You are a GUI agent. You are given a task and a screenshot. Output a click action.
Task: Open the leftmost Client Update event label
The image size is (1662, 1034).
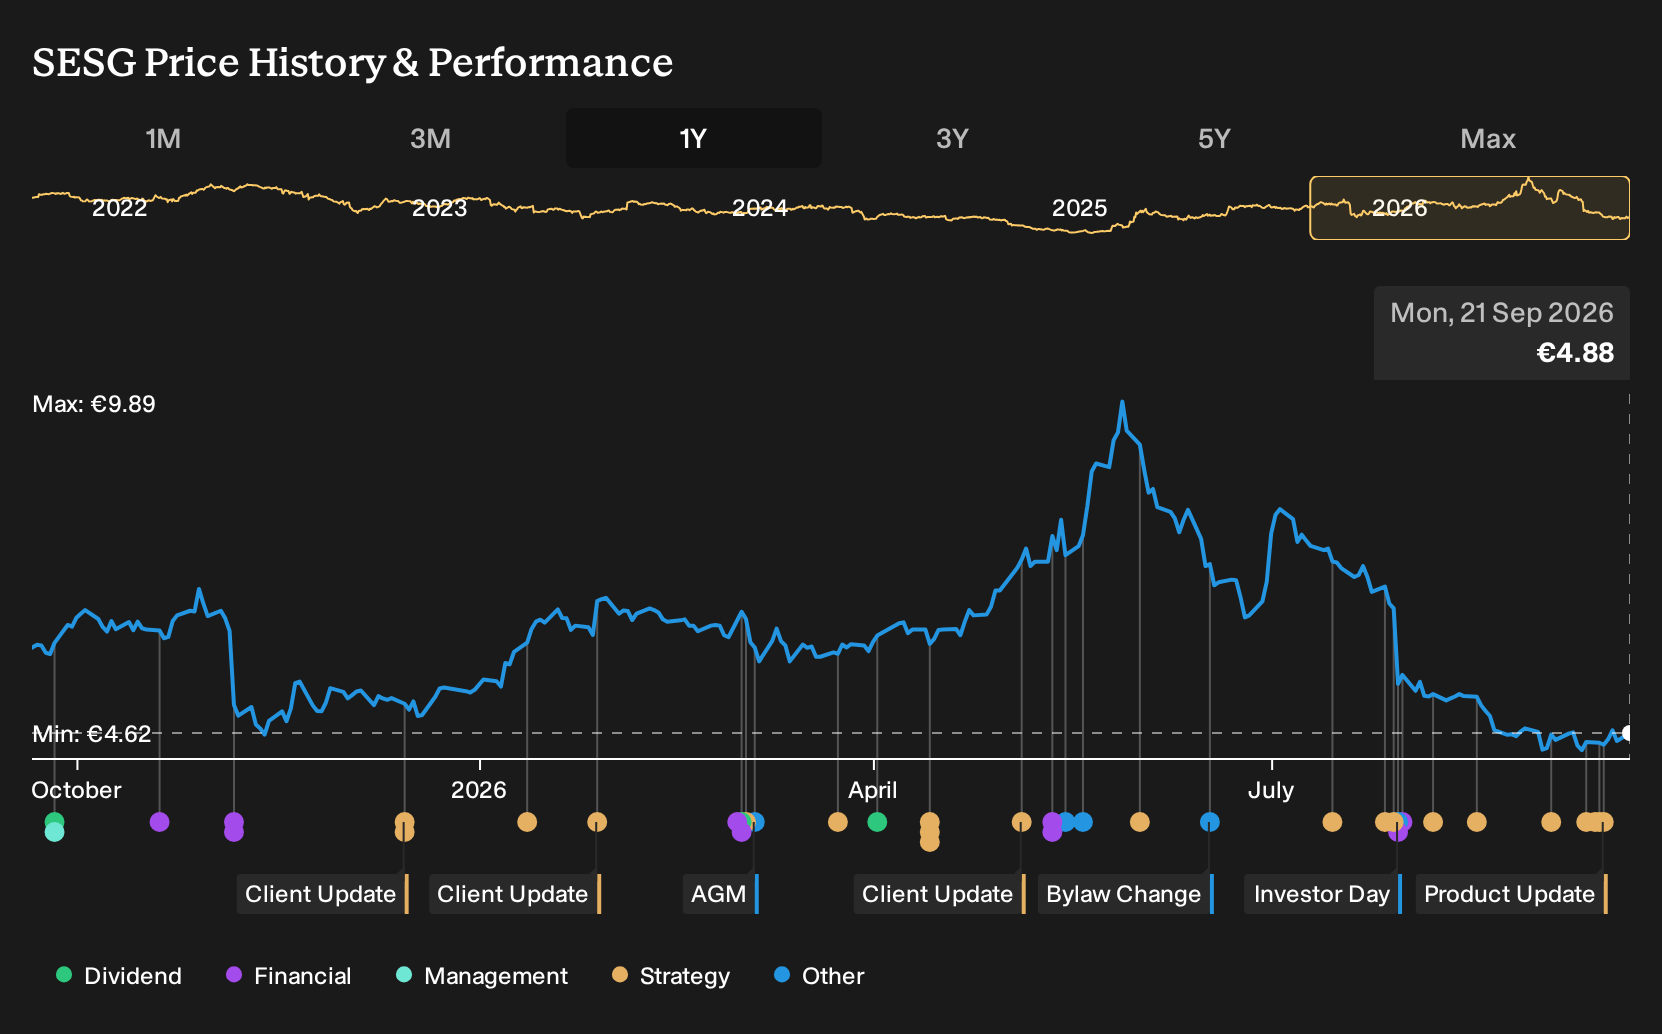tap(323, 894)
